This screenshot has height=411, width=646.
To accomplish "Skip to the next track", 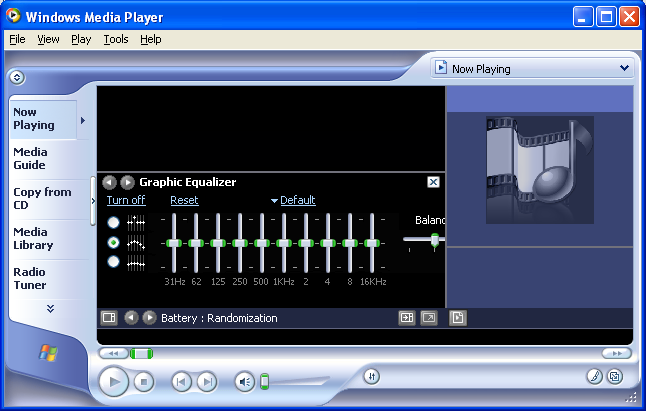I will pyautogui.click(x=206, y=381).
